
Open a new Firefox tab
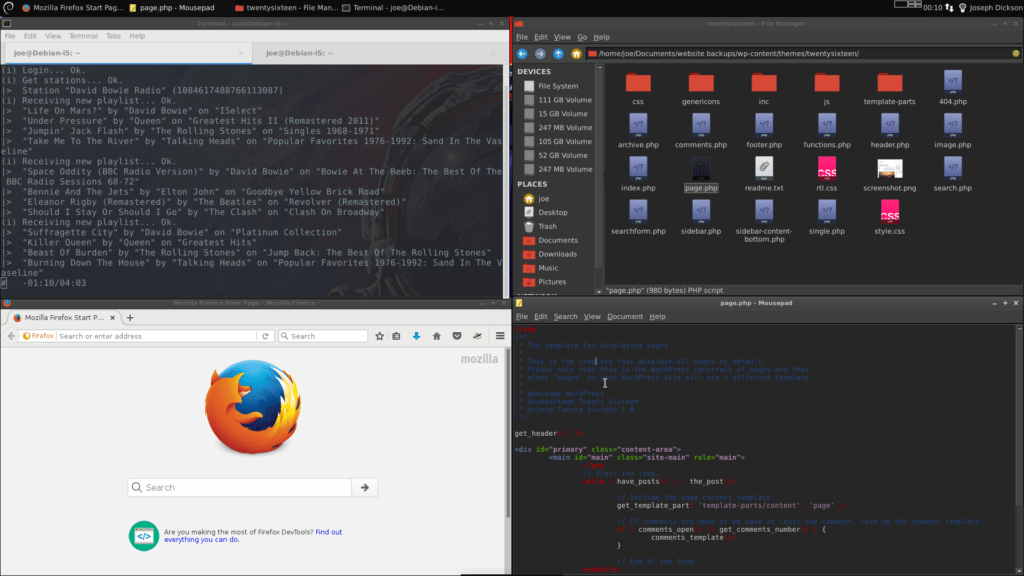(x=130, y=317)
